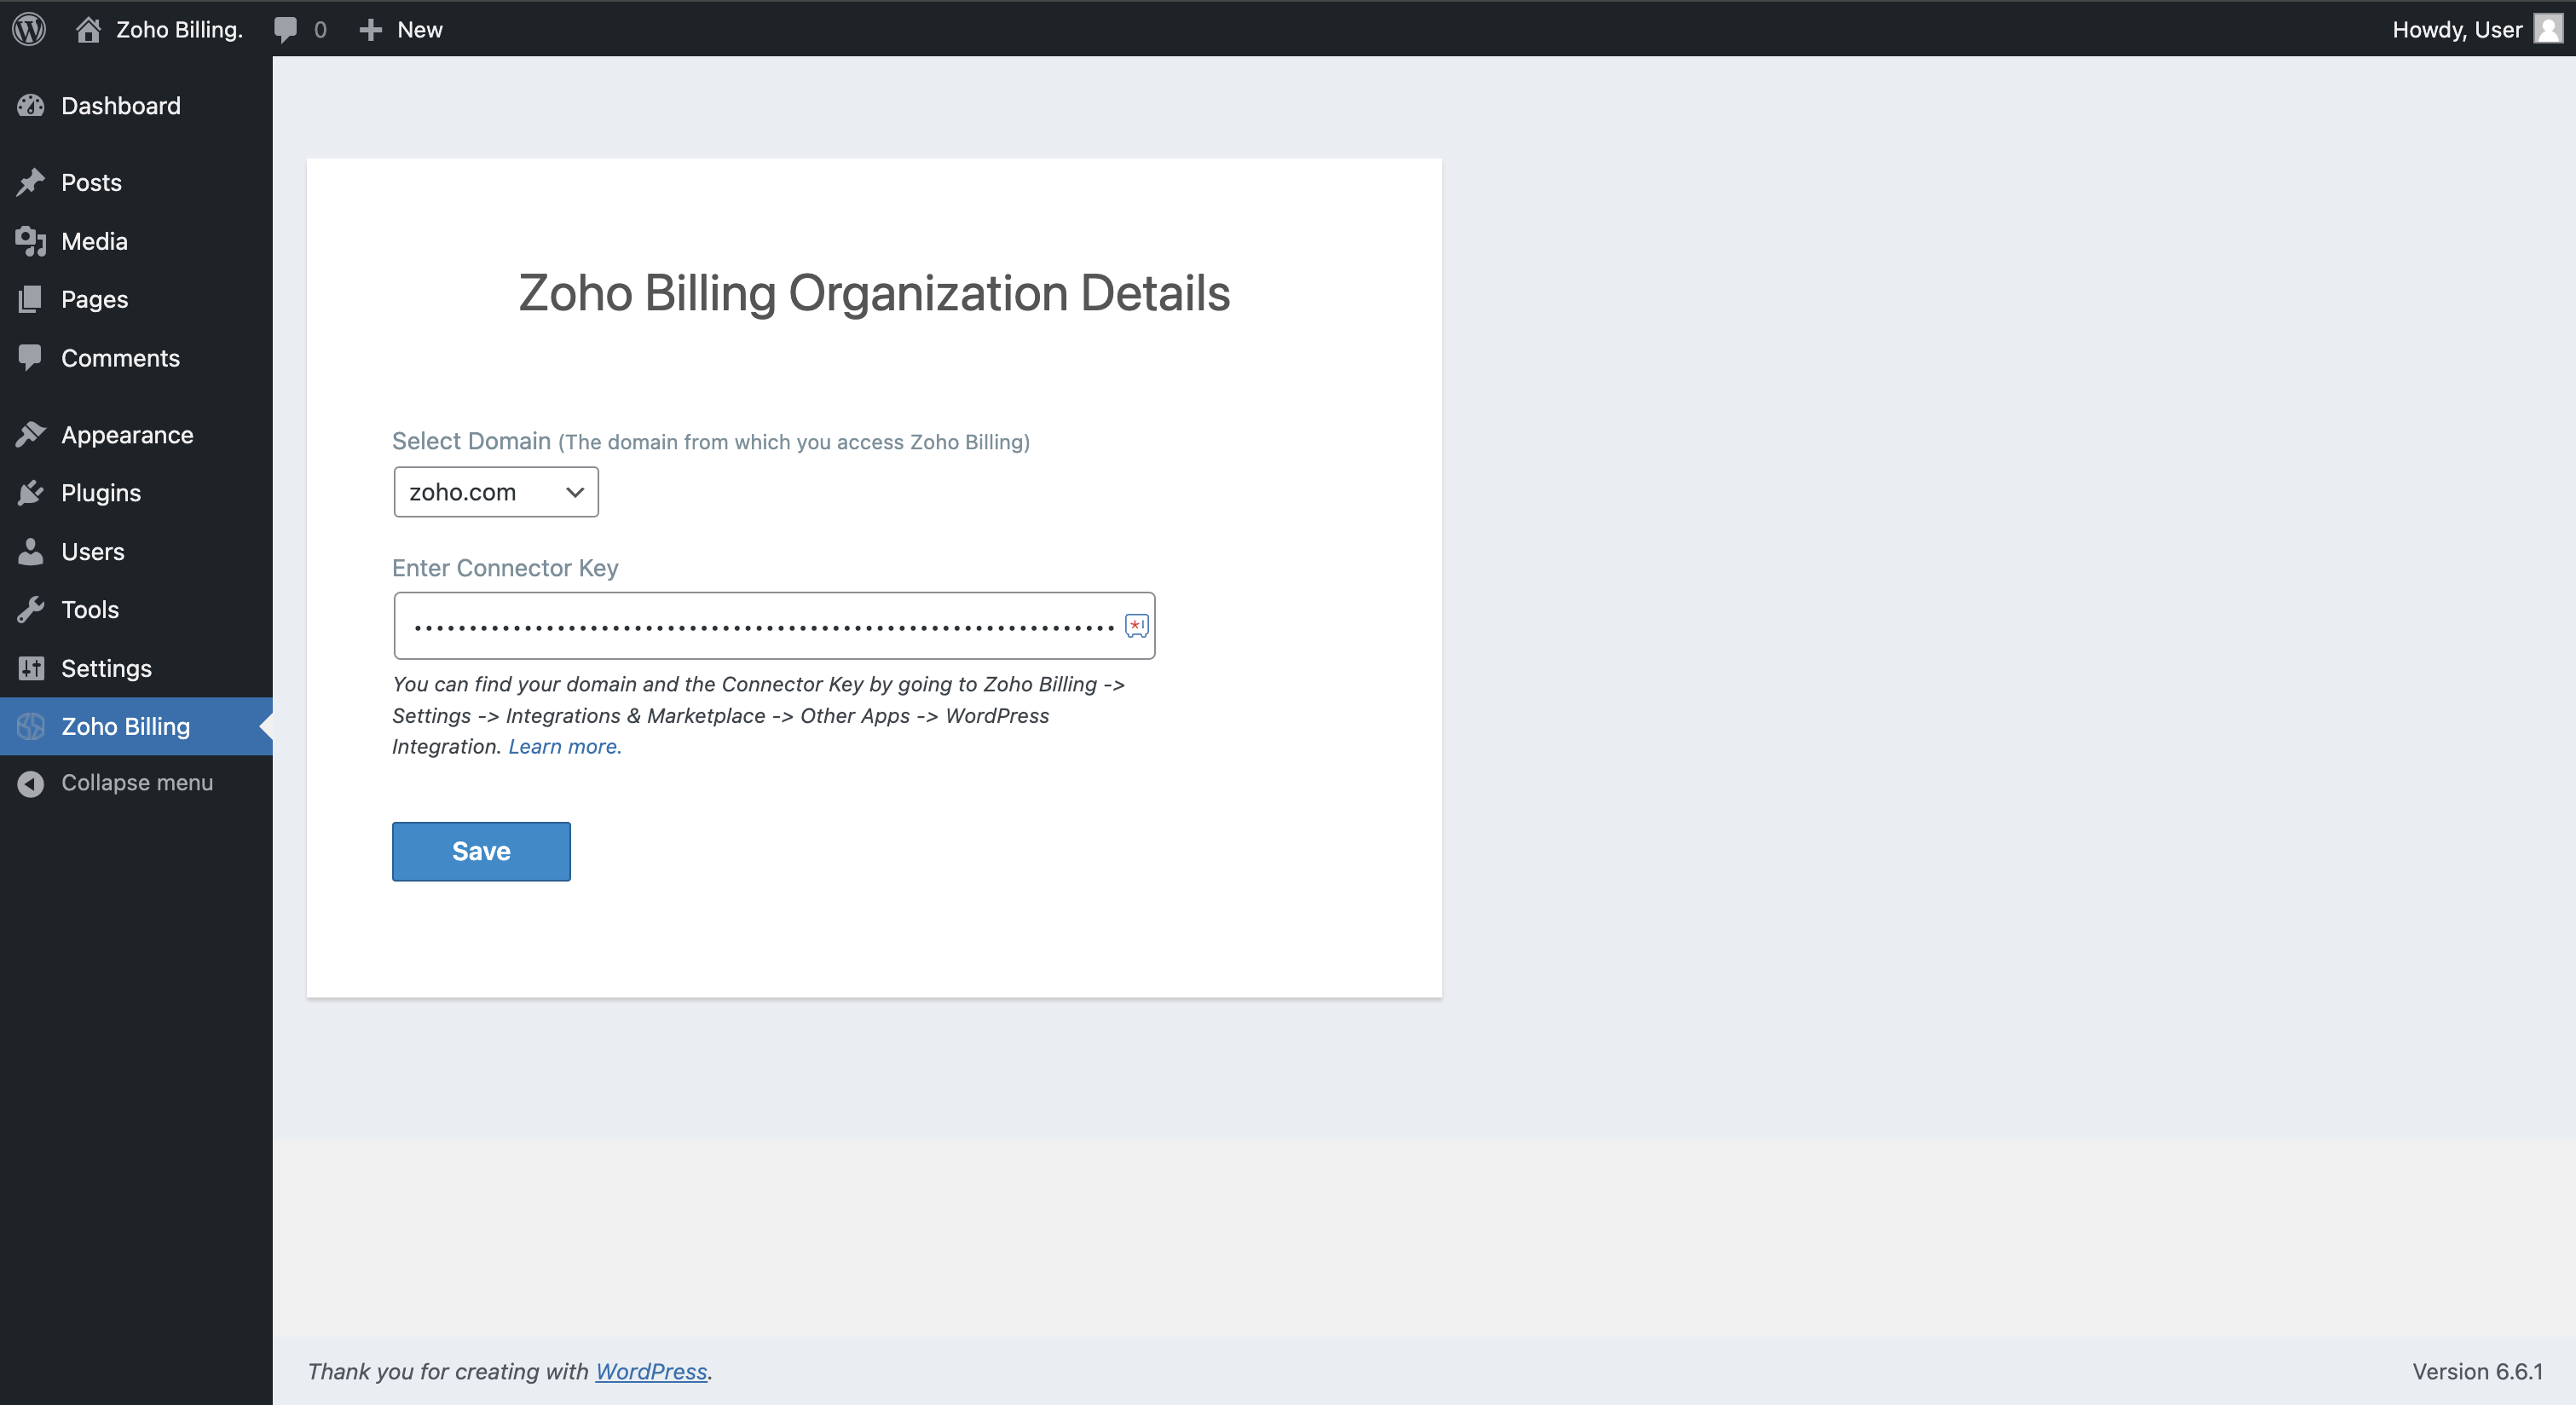
Task: Click the WordPress logo icon
Action: click(29, 29)
